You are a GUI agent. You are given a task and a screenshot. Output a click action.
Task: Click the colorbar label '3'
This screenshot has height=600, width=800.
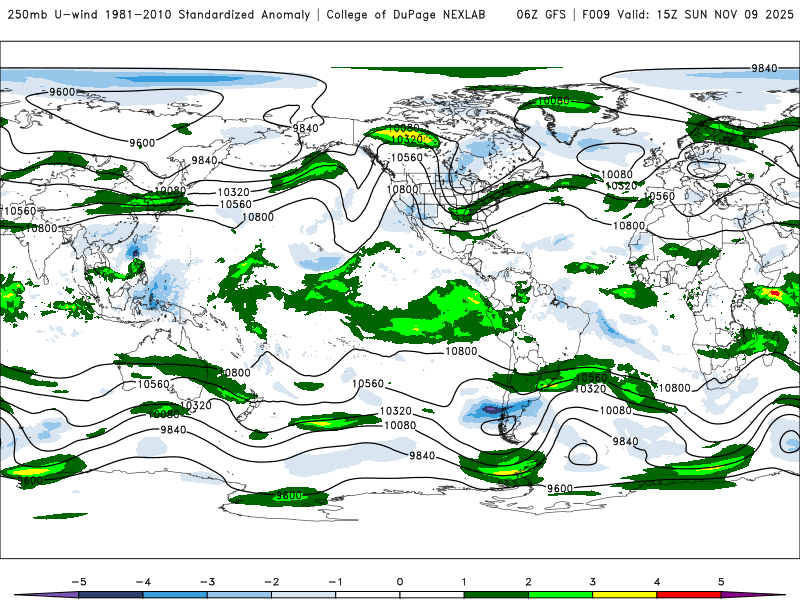592,582
